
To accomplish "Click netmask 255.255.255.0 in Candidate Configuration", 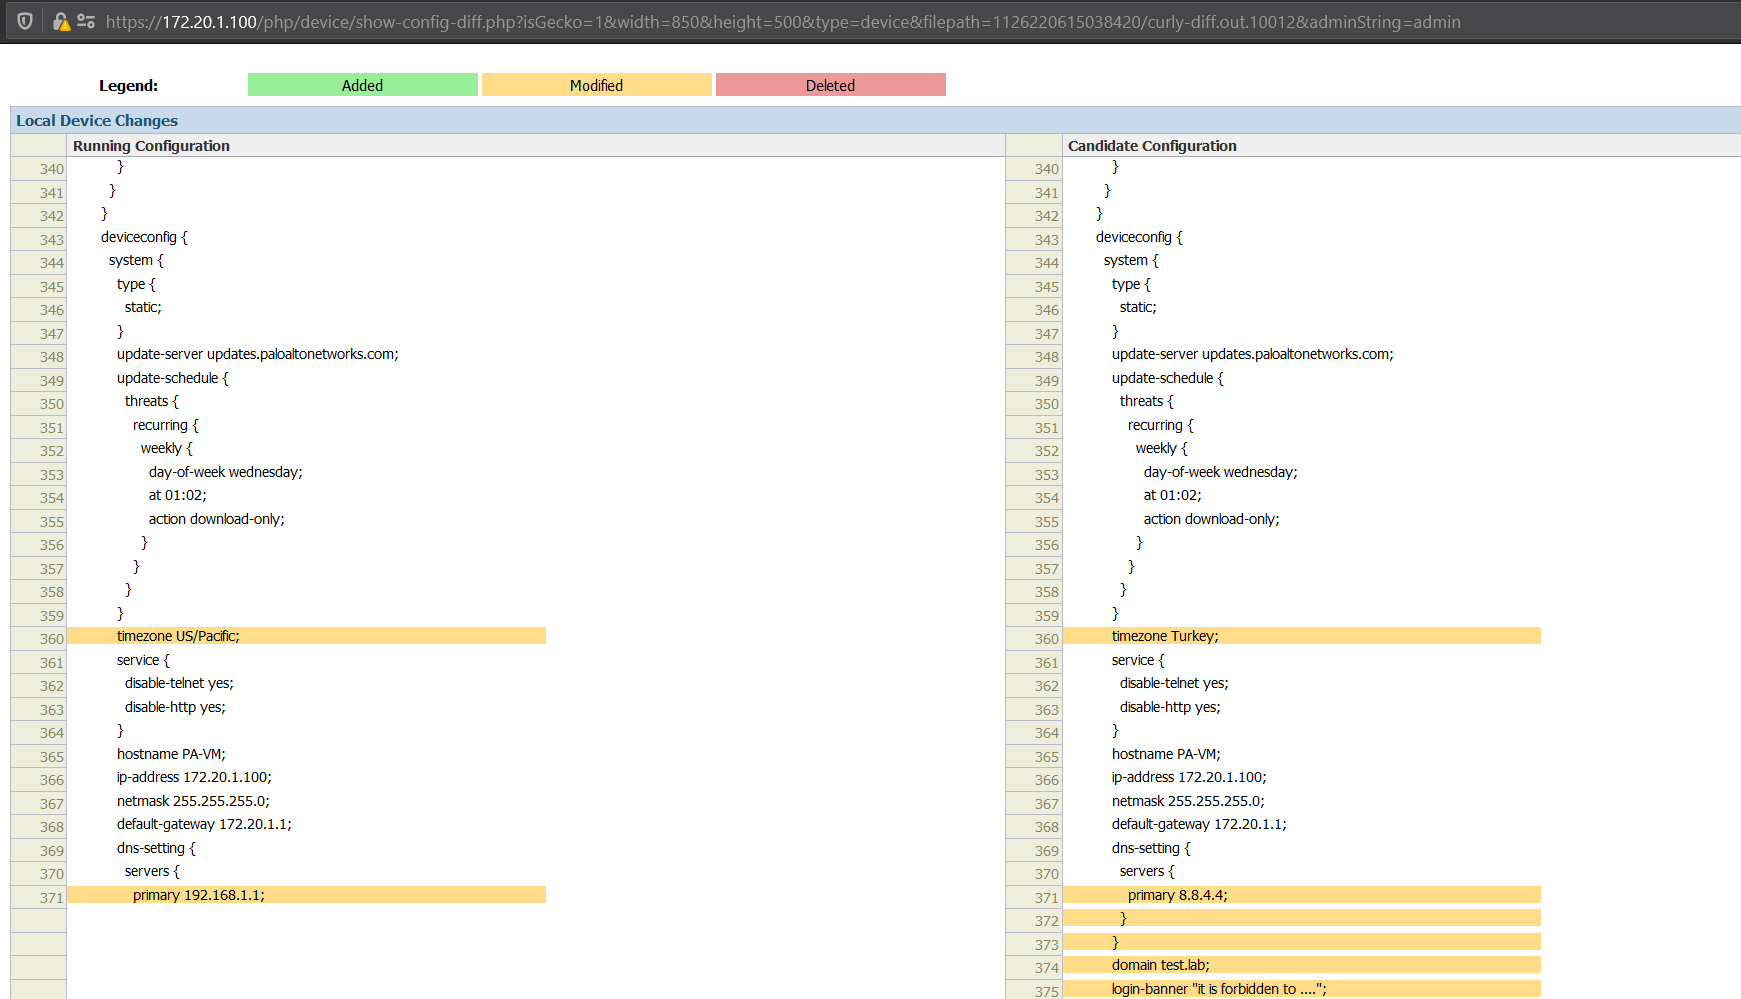I will (x=1188, y=801).
